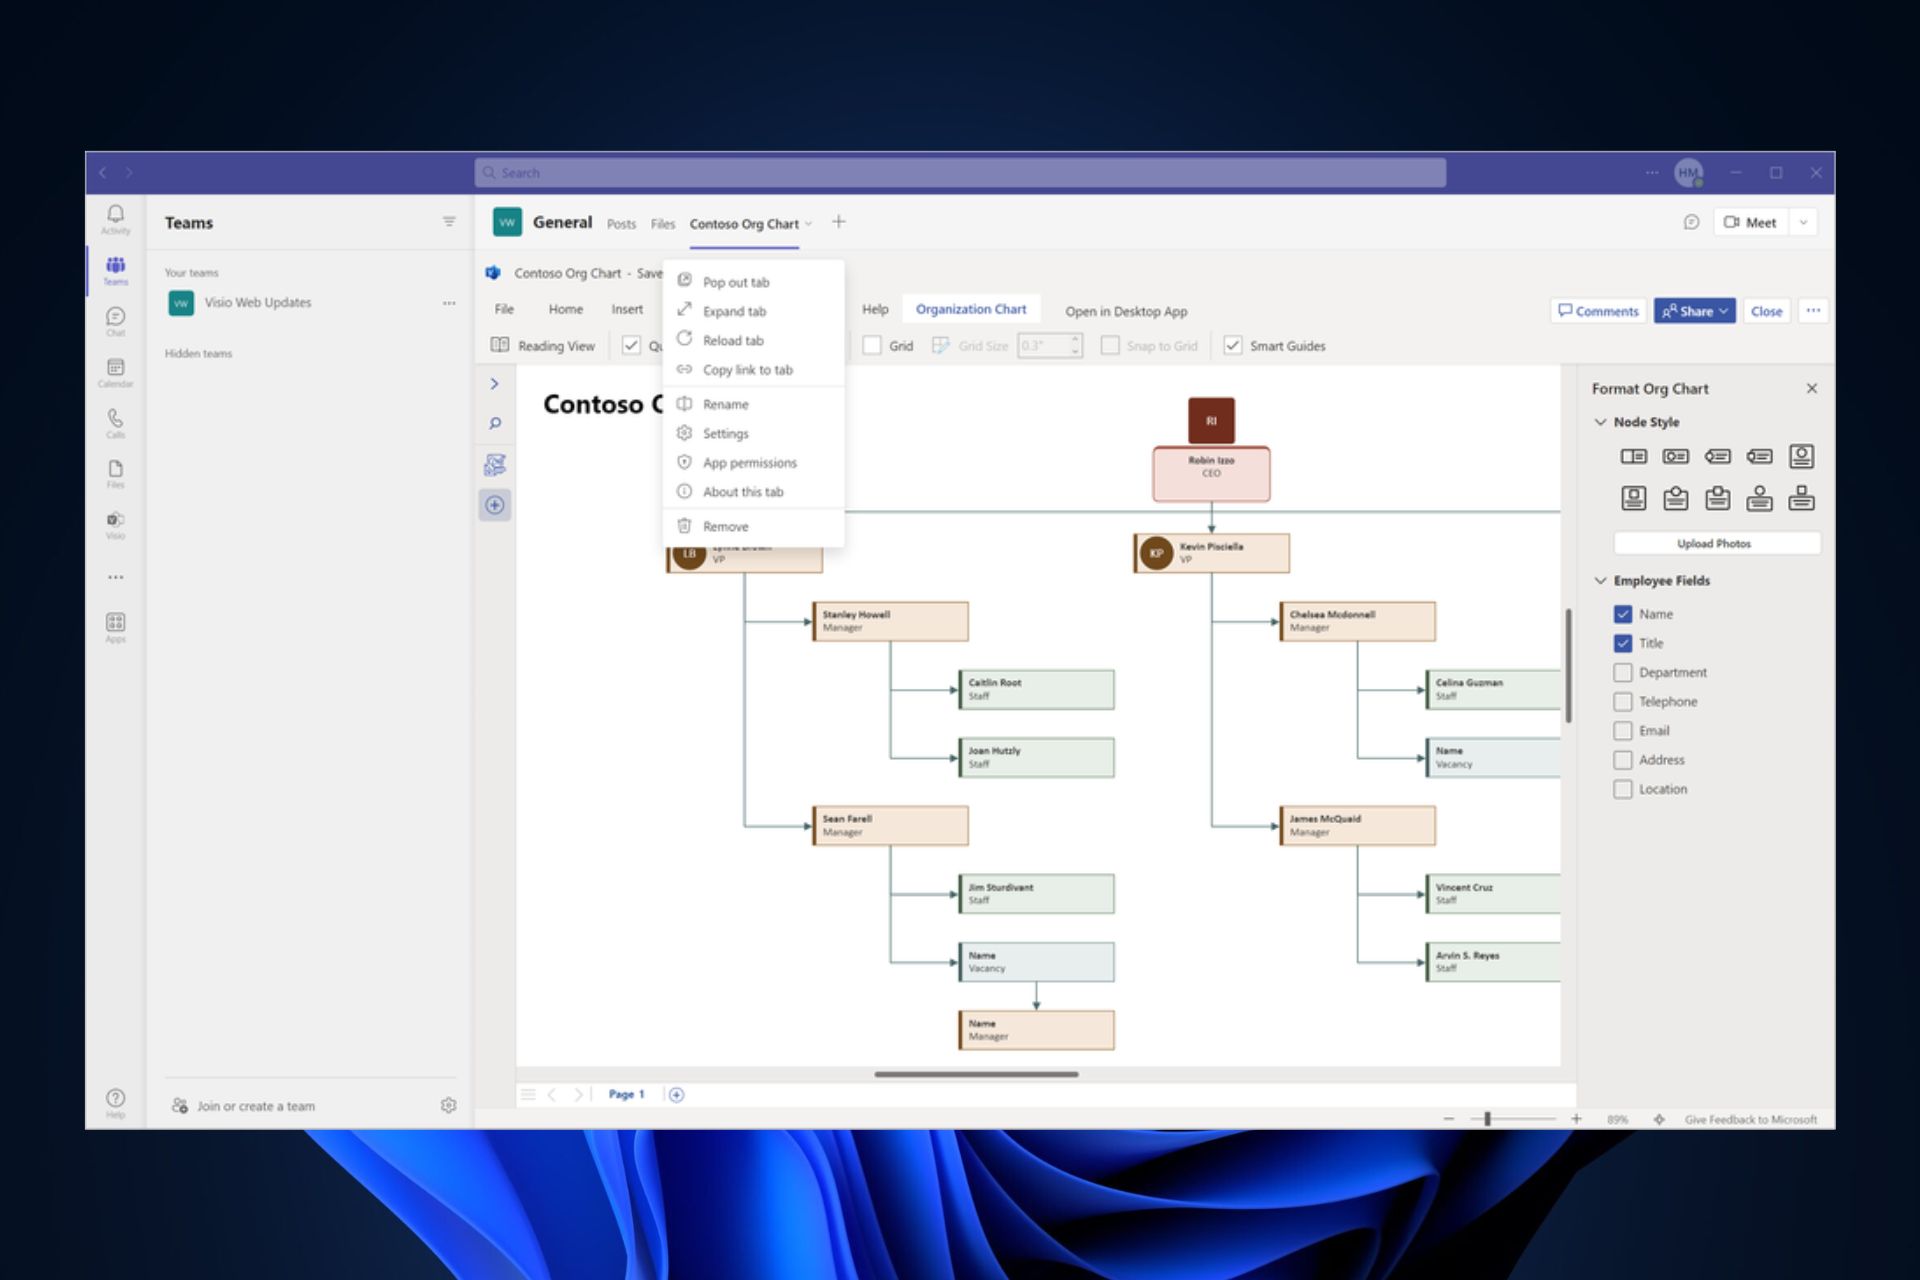
Task: Click the fit page to window icon
Action: click(x=1659, y=1119)
